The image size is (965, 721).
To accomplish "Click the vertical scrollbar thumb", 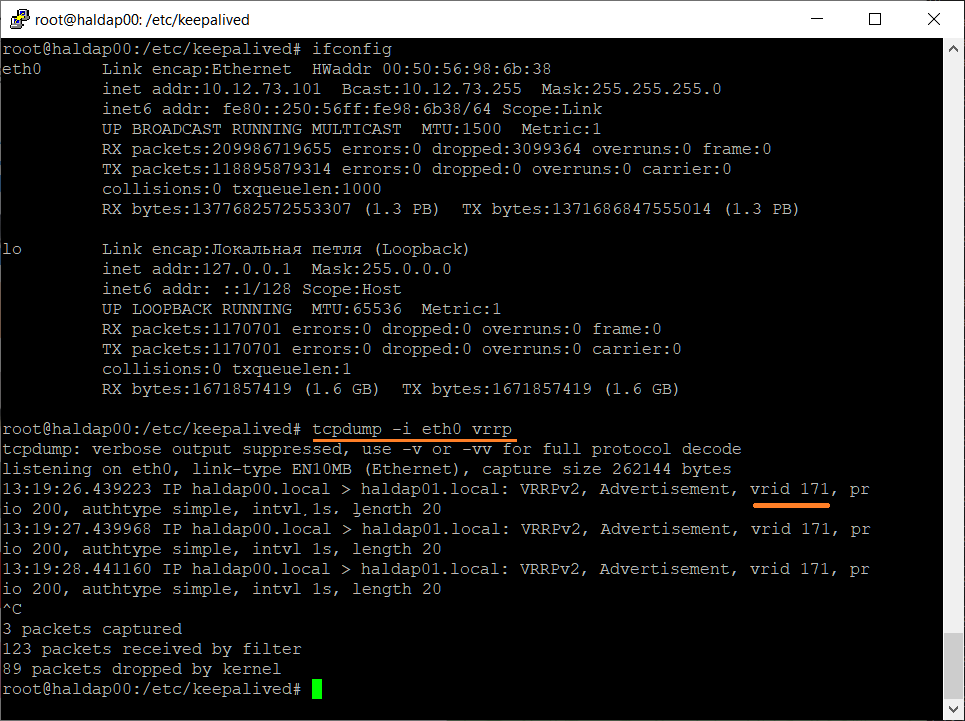I will pyautogui.click(x=953, y=666).
